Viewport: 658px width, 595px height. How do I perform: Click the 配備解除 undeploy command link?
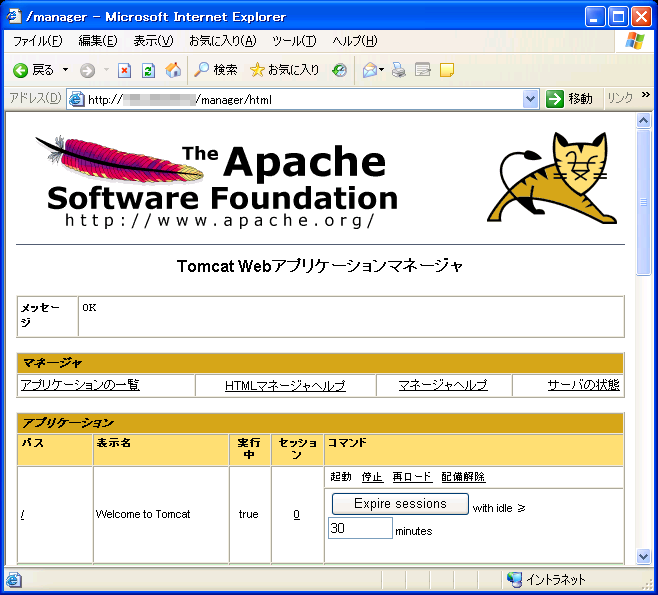463,477
